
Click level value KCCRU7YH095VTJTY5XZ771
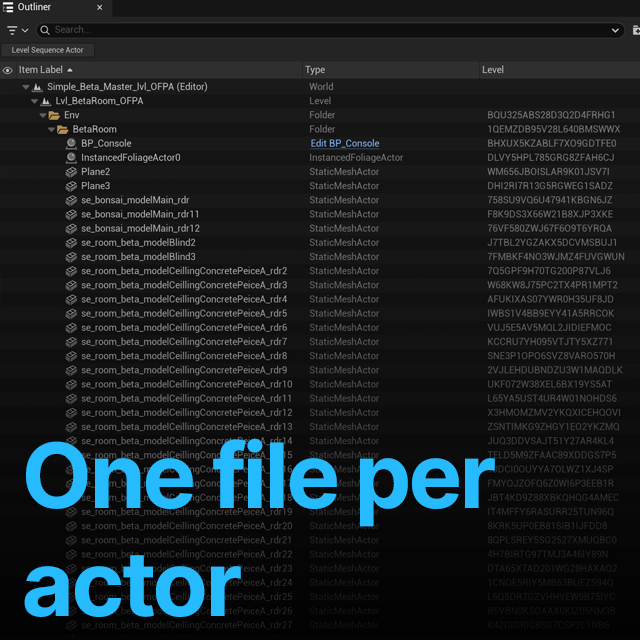tap(550, 342)
